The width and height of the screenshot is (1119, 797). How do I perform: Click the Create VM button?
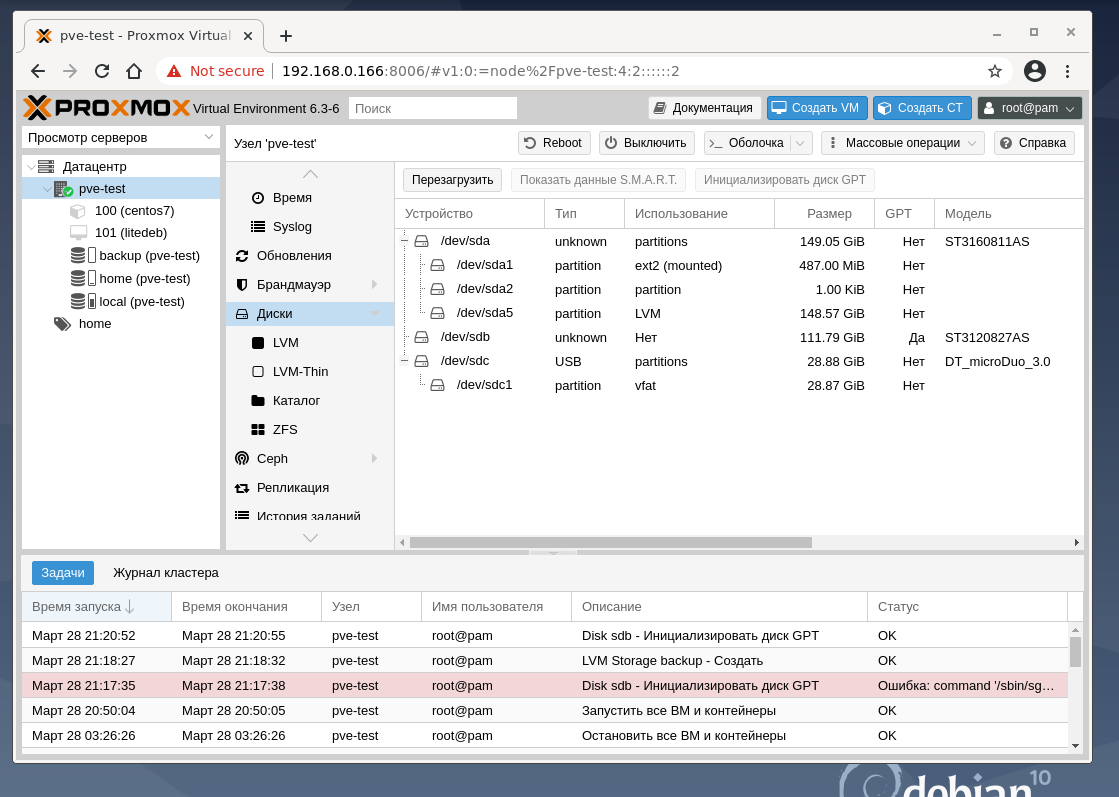[815, 108]
